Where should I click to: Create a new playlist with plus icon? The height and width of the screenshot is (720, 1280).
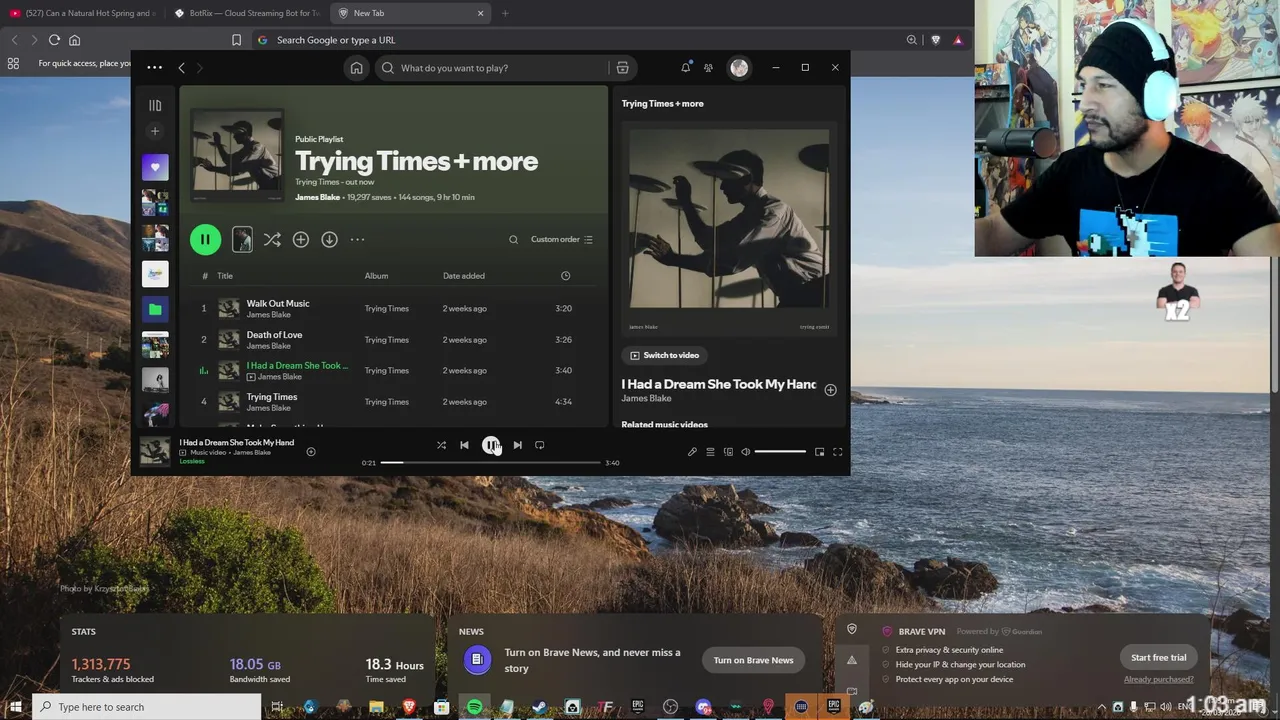click(155, 131)
